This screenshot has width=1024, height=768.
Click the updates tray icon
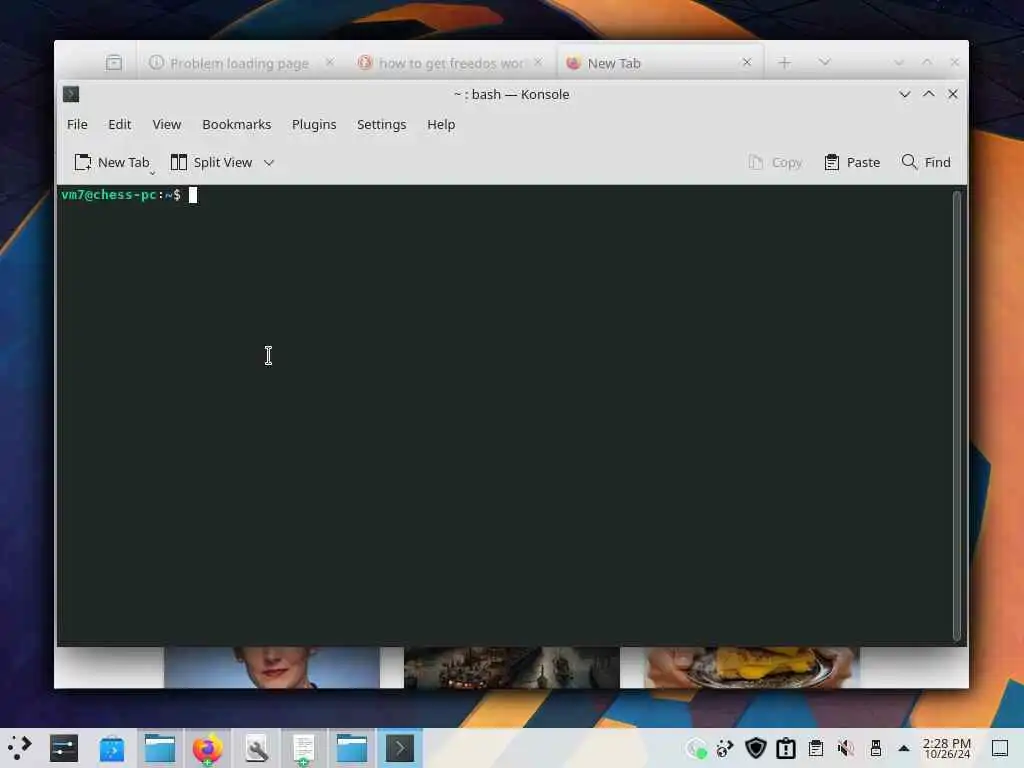click(x=726, y=748)
